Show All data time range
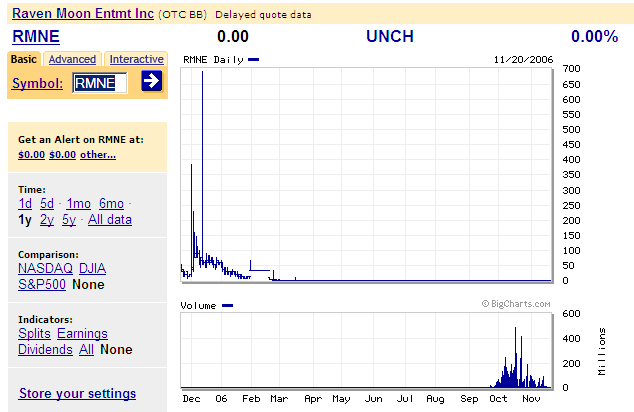 tap(110, 220)
